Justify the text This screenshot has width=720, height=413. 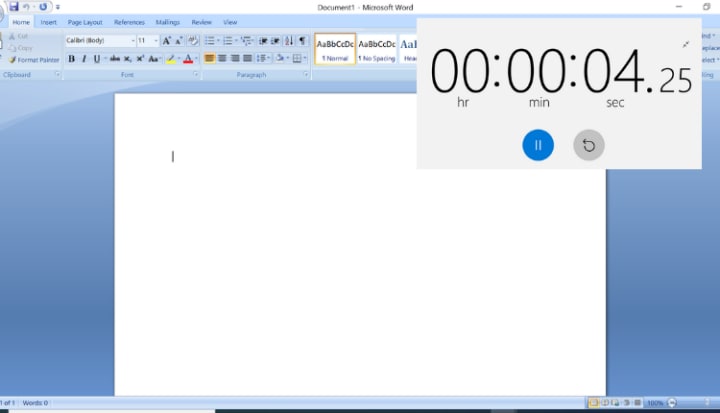[x=248, y=58]
